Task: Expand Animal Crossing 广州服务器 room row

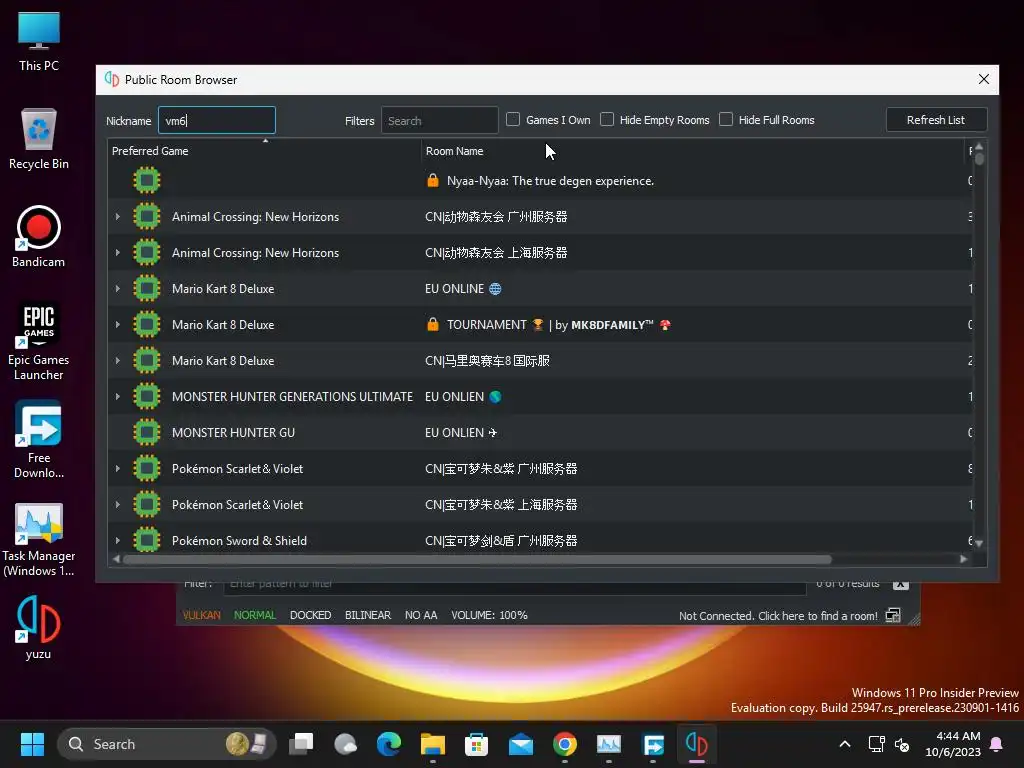Action: pyautogui.click(x=118, y=216)
